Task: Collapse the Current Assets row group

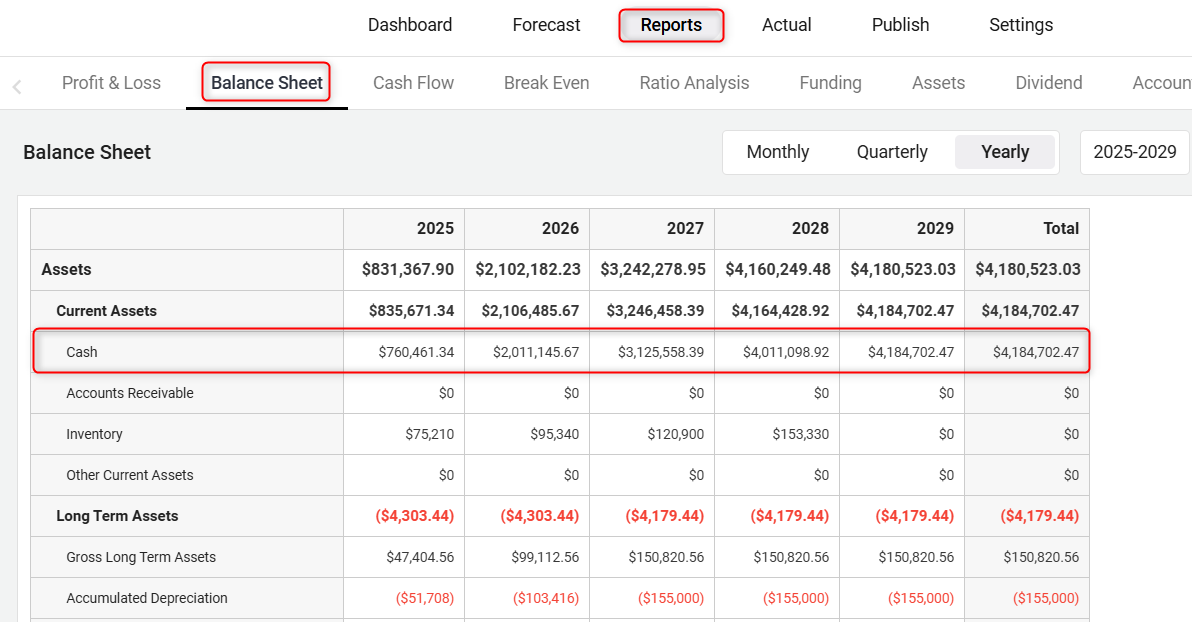Action: (x=106, y=311)
